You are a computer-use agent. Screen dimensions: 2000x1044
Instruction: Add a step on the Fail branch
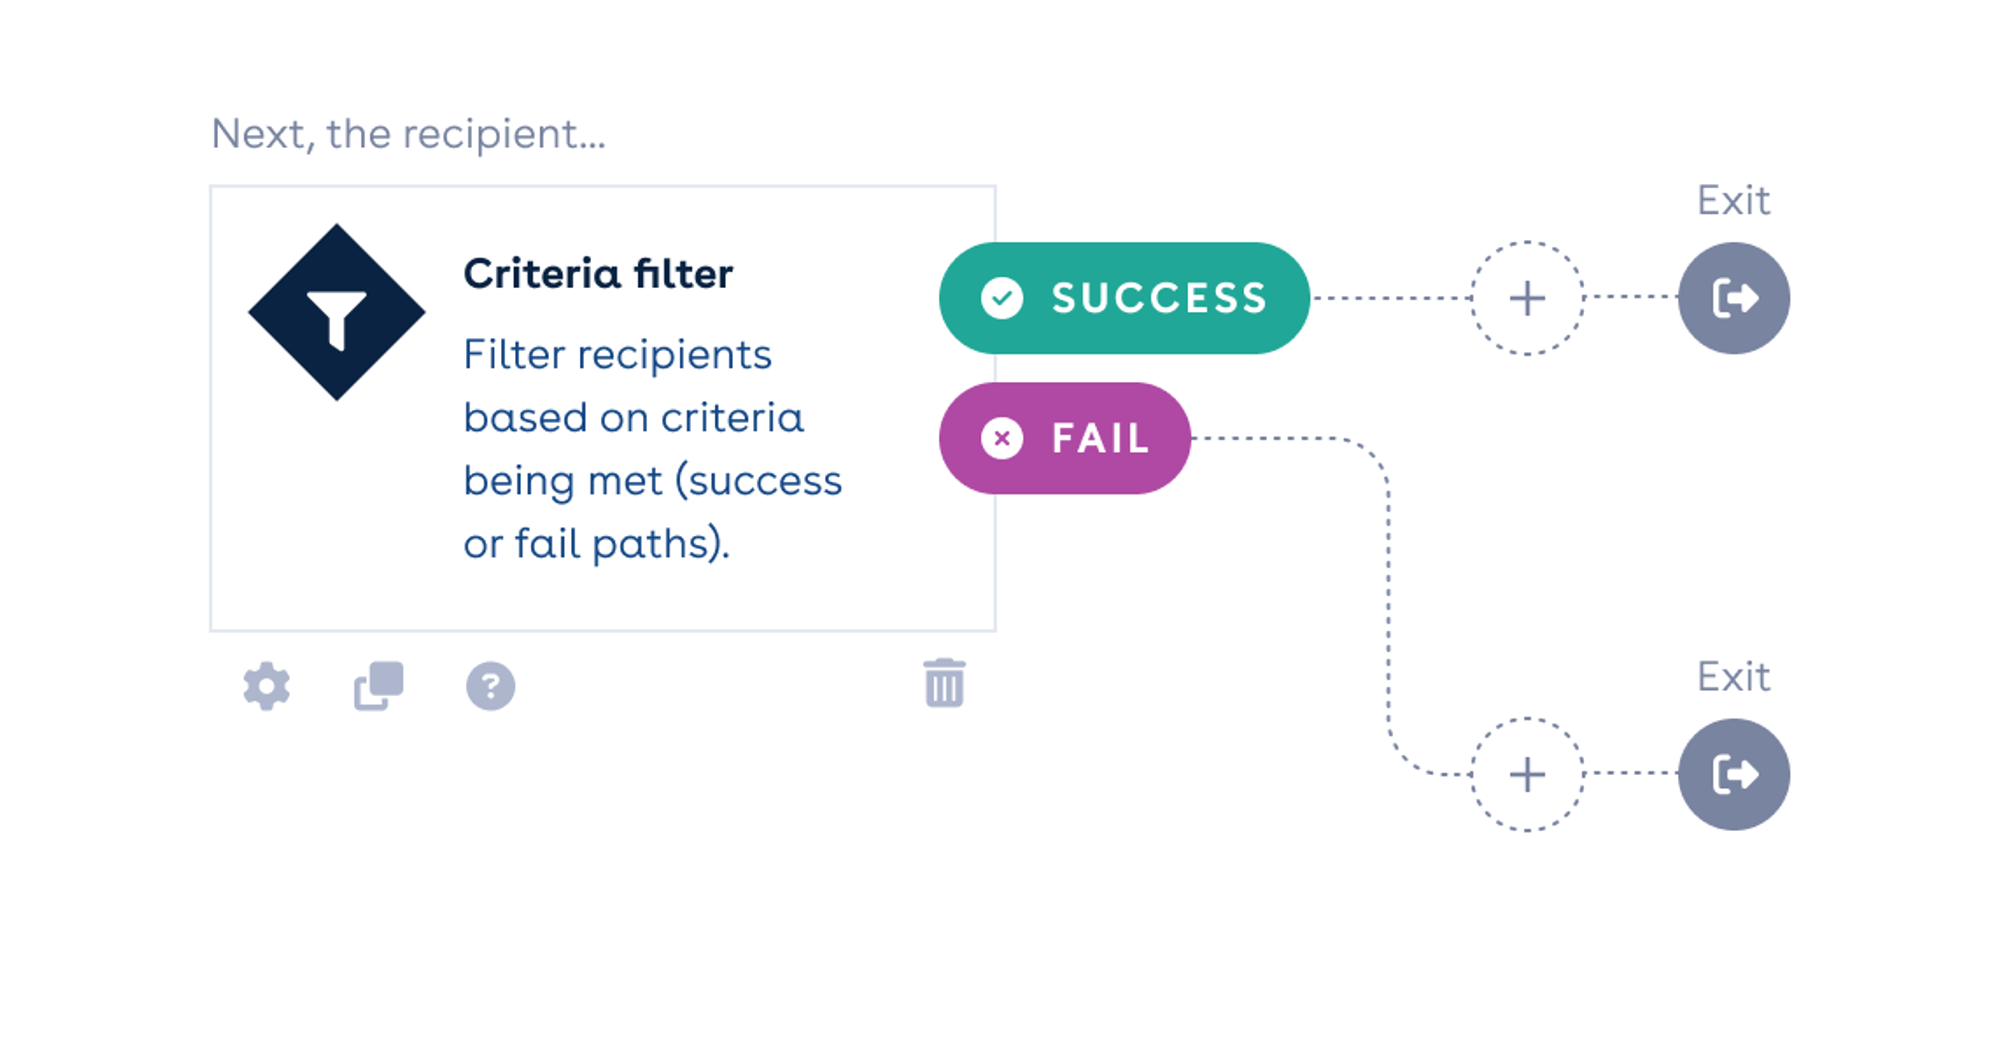pyautogui.click(x=1526, y=773)
